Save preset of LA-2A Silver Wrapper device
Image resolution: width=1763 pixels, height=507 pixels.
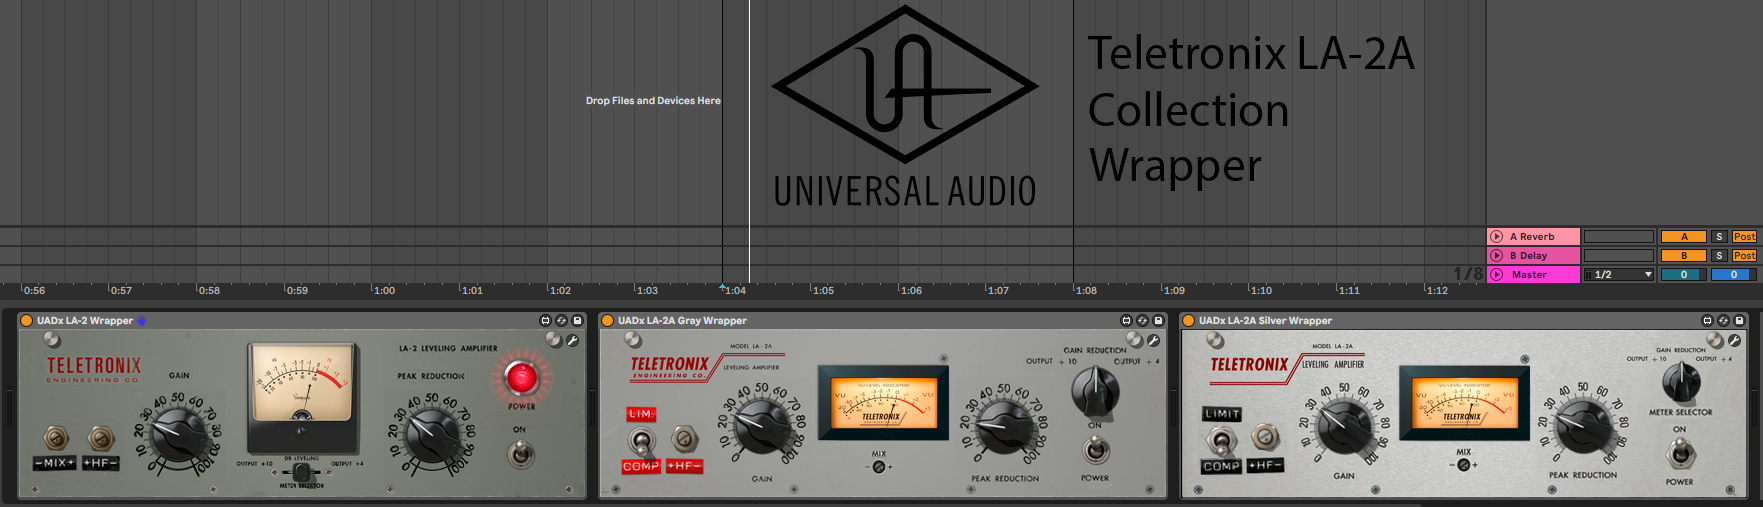coord(1739,321)
